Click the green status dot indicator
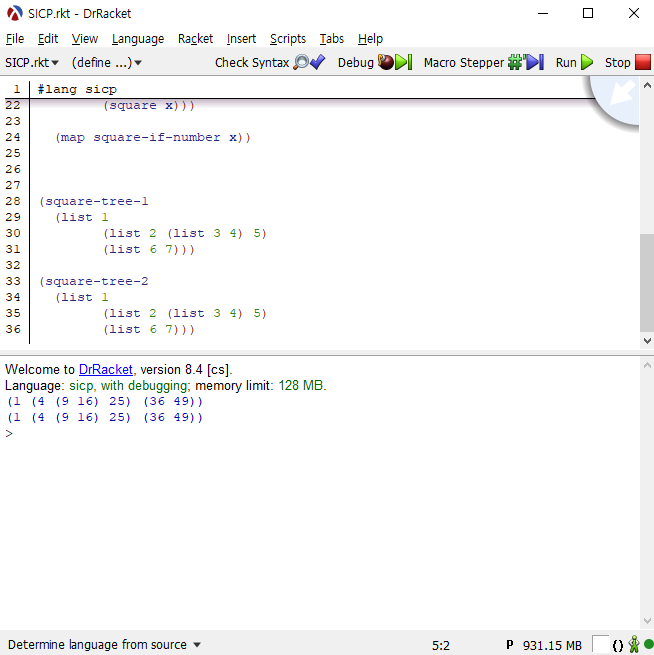Screen dimensions: 654x655 (x=648, y=645)
